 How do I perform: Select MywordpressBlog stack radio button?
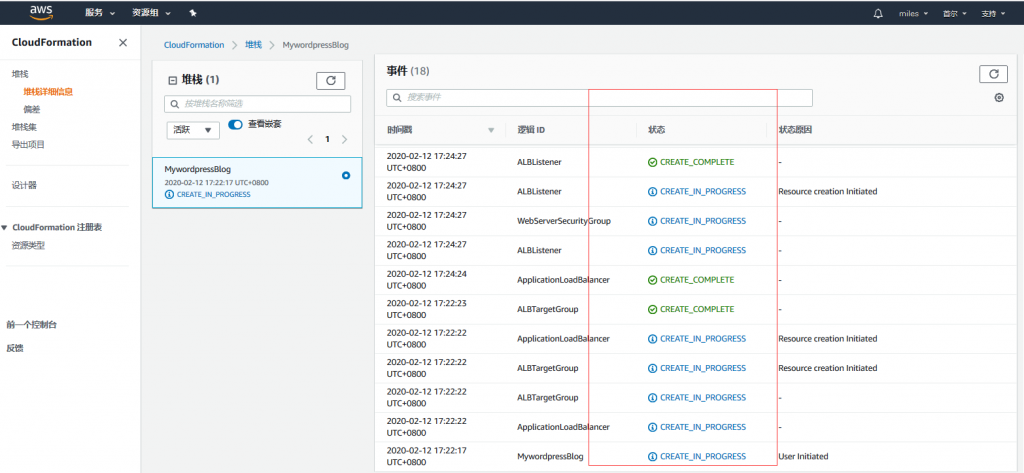346,175
